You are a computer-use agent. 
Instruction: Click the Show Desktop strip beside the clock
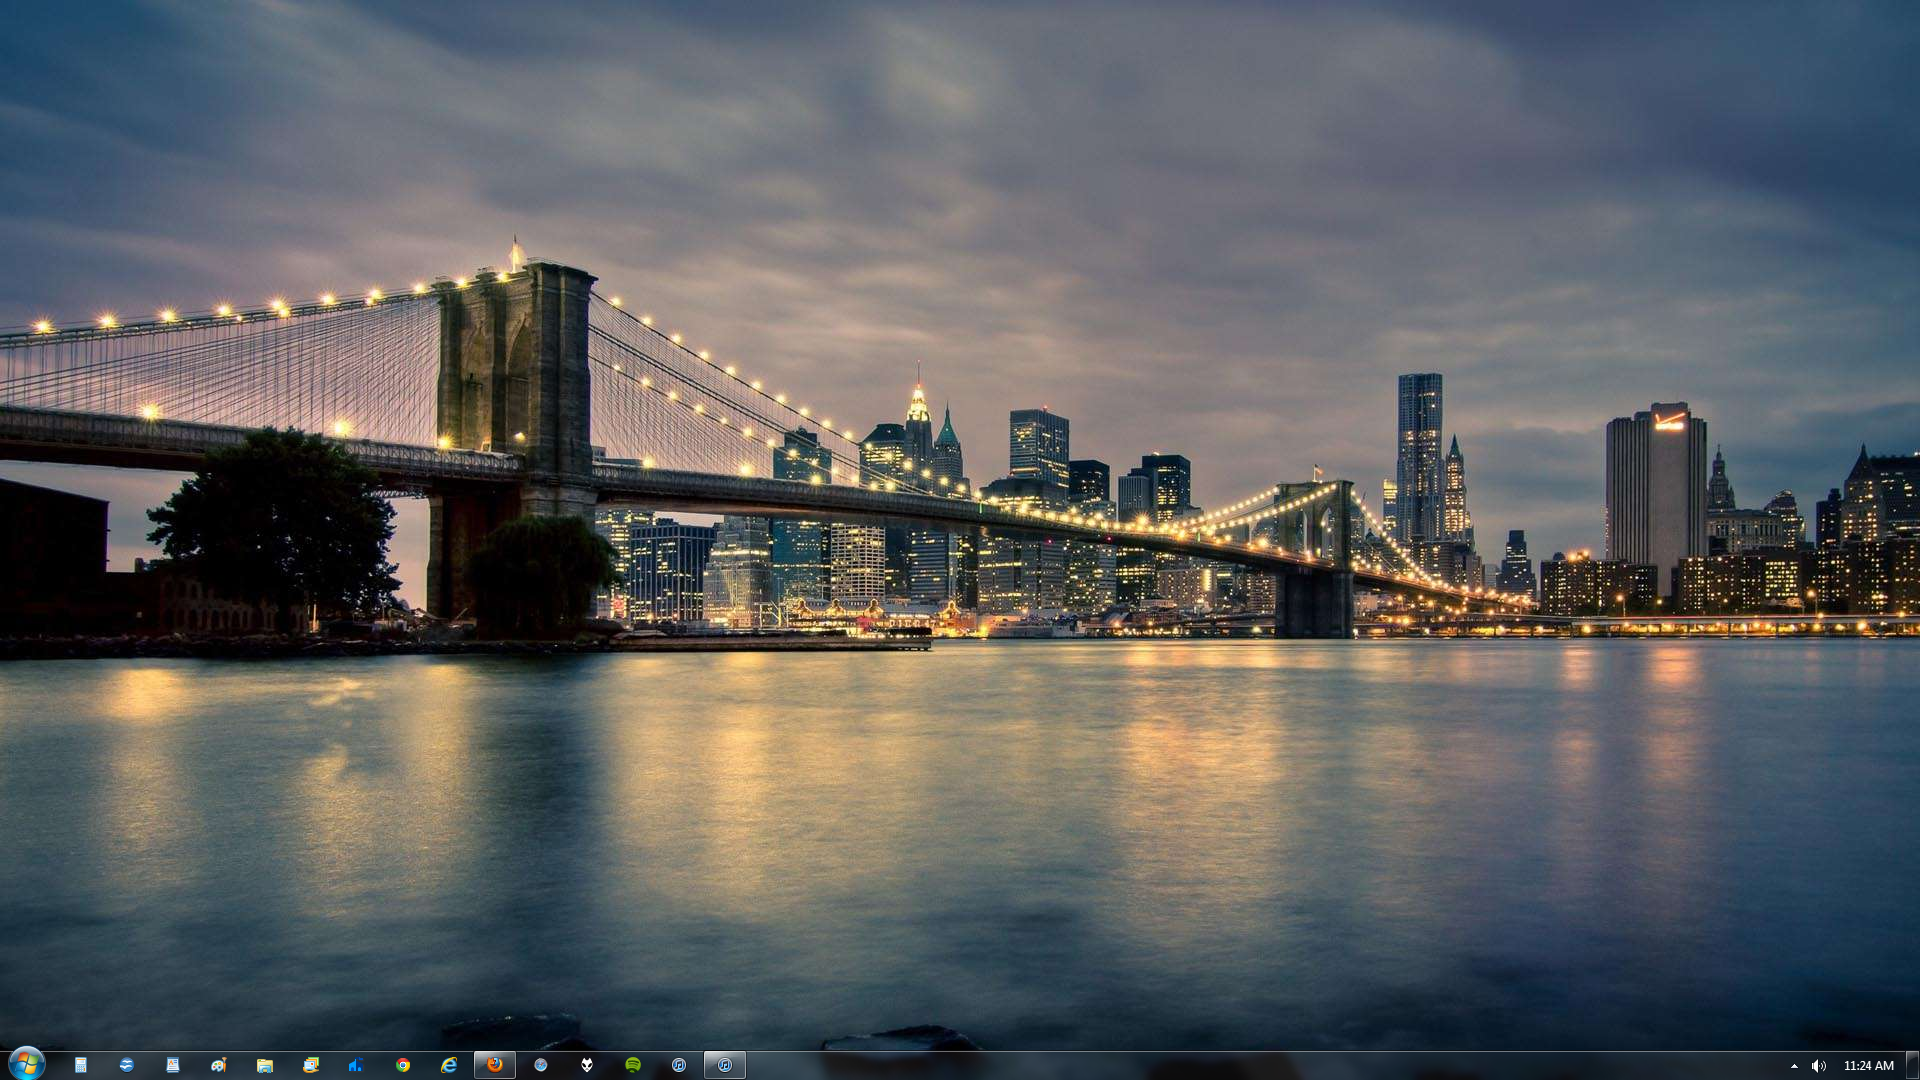pyautogui.click(x=1912, y=1065)
